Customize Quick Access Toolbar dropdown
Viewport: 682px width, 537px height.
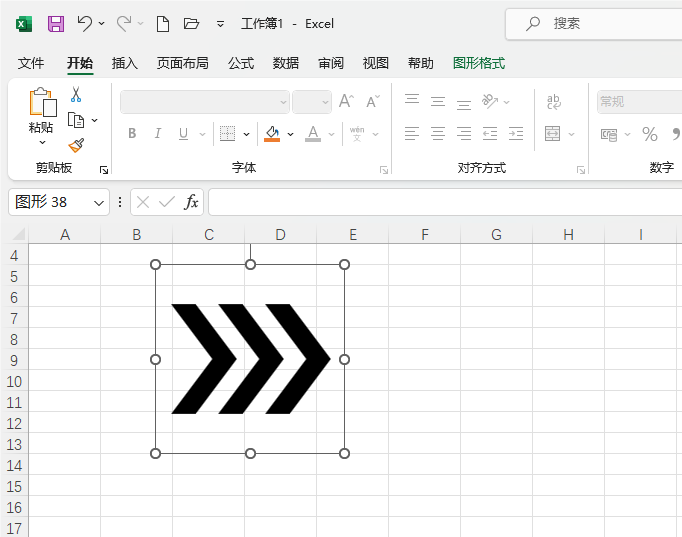click(221, 24)
